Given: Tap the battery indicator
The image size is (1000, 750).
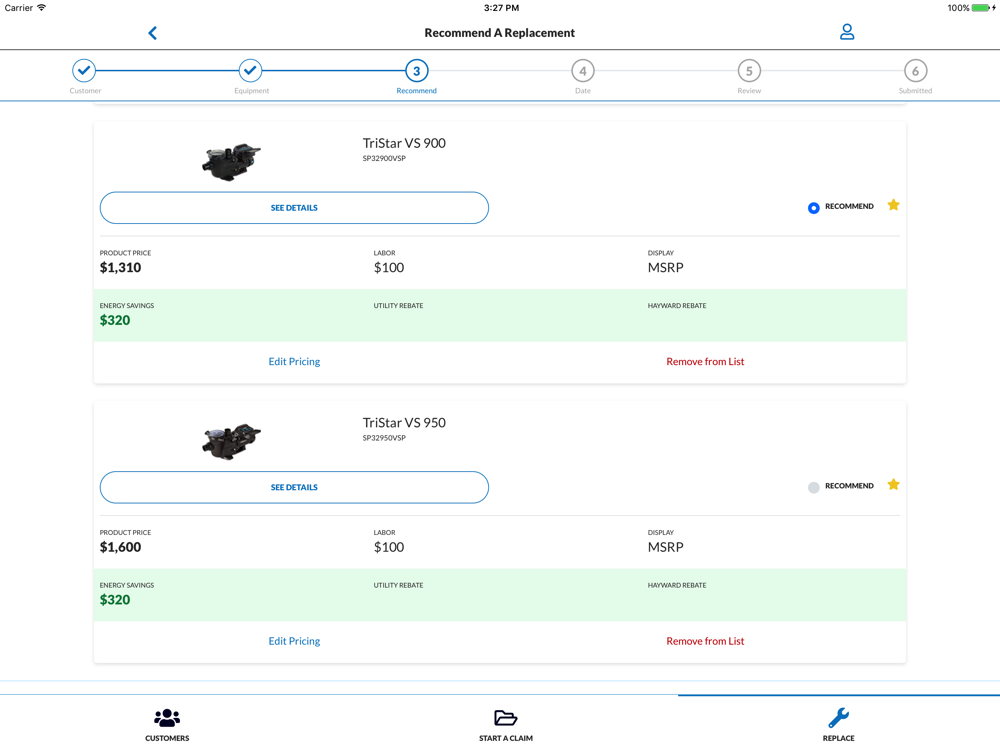Looking at the screenshot, I should [x=982, y=8].
